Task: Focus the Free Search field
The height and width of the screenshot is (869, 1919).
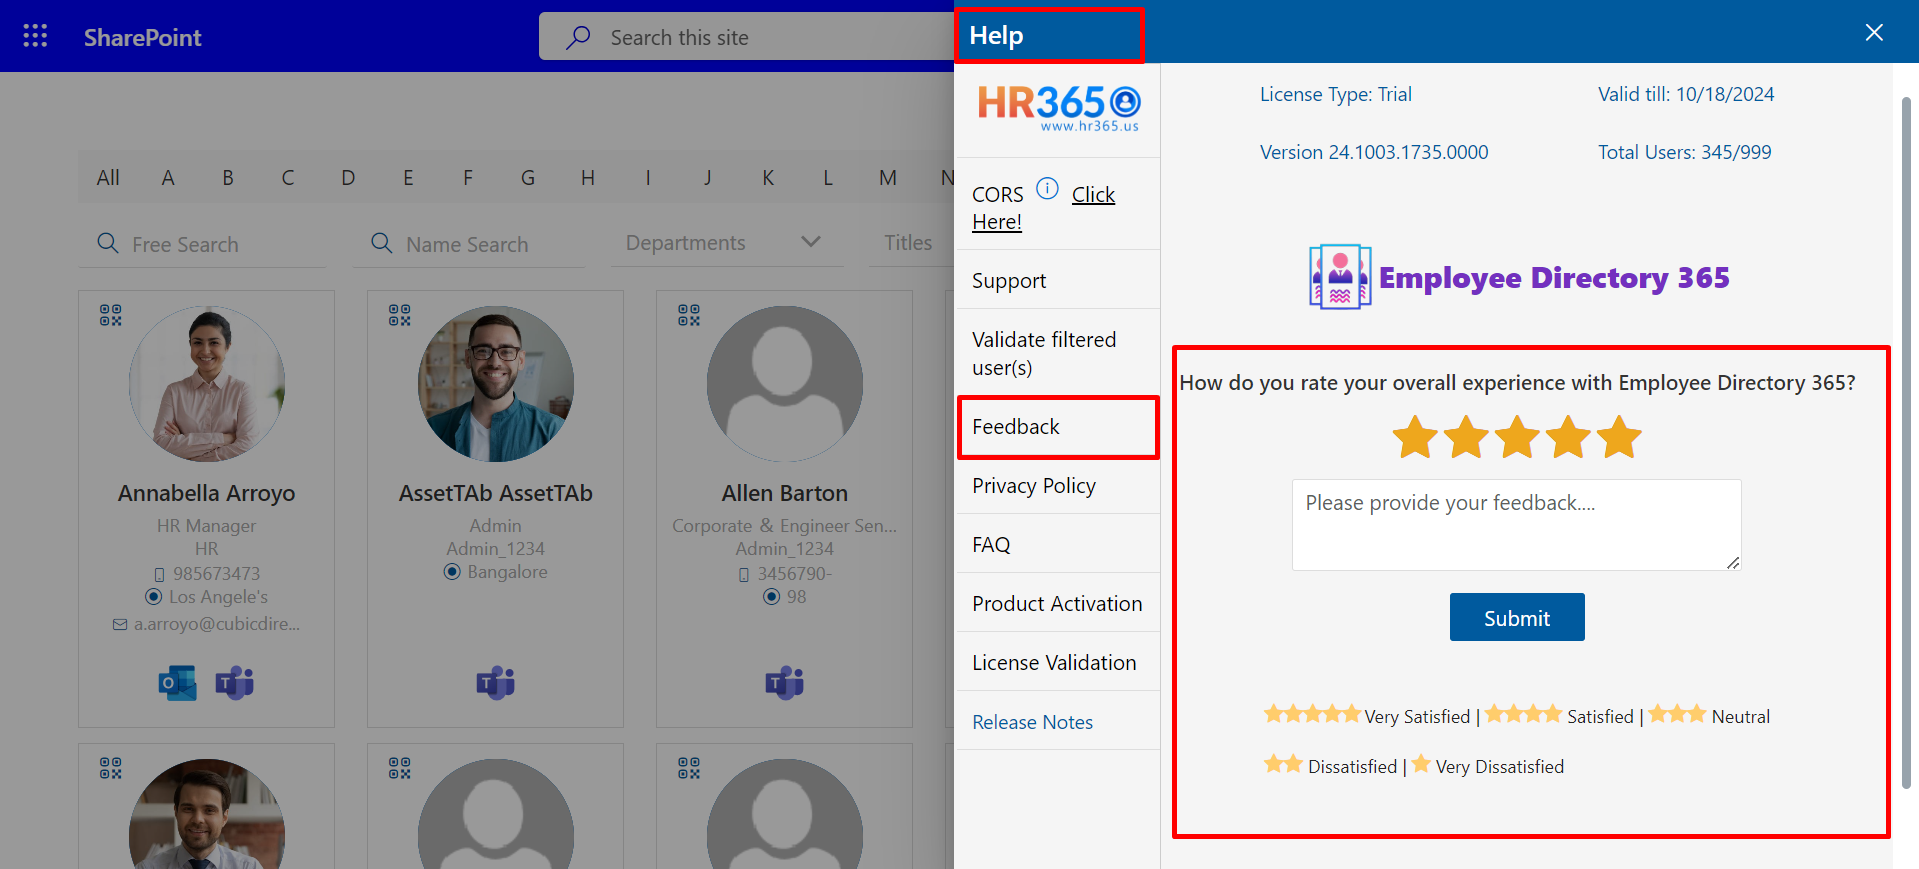Action: click(202, 244)
